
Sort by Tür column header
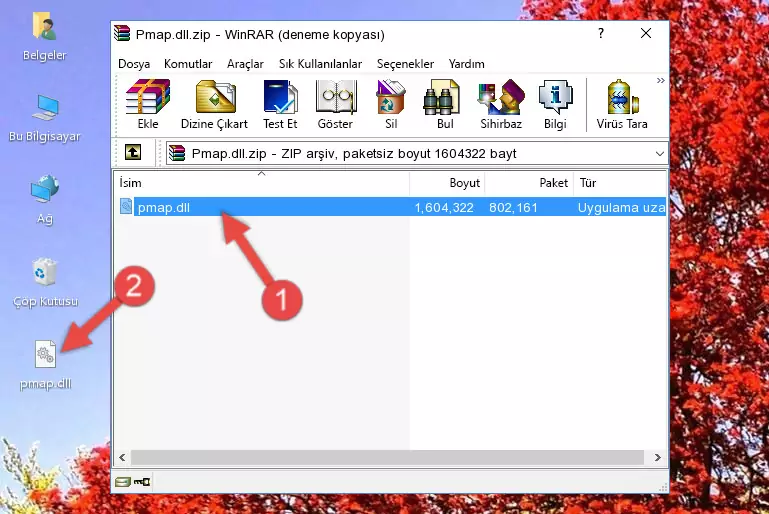(620, 183)
